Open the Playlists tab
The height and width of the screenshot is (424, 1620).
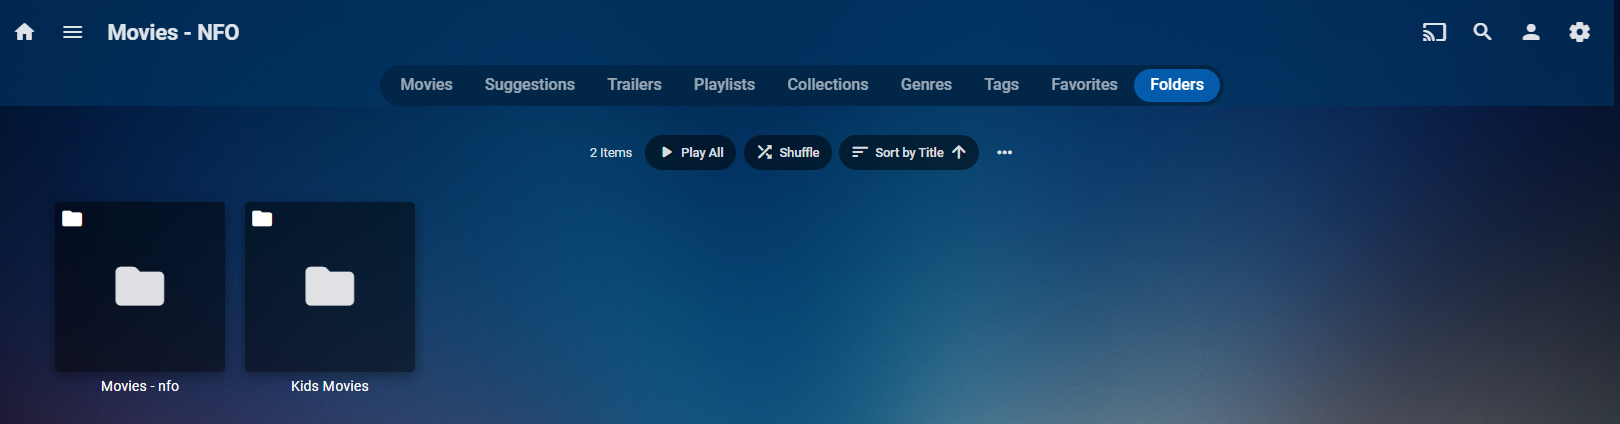click(725, 85)
